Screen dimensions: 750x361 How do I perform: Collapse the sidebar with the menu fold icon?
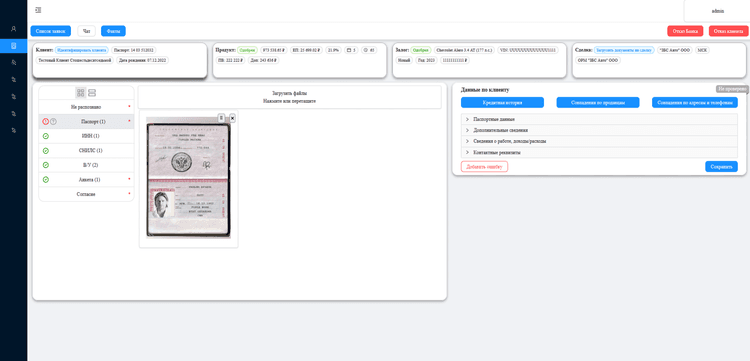(x=38, y=10)
